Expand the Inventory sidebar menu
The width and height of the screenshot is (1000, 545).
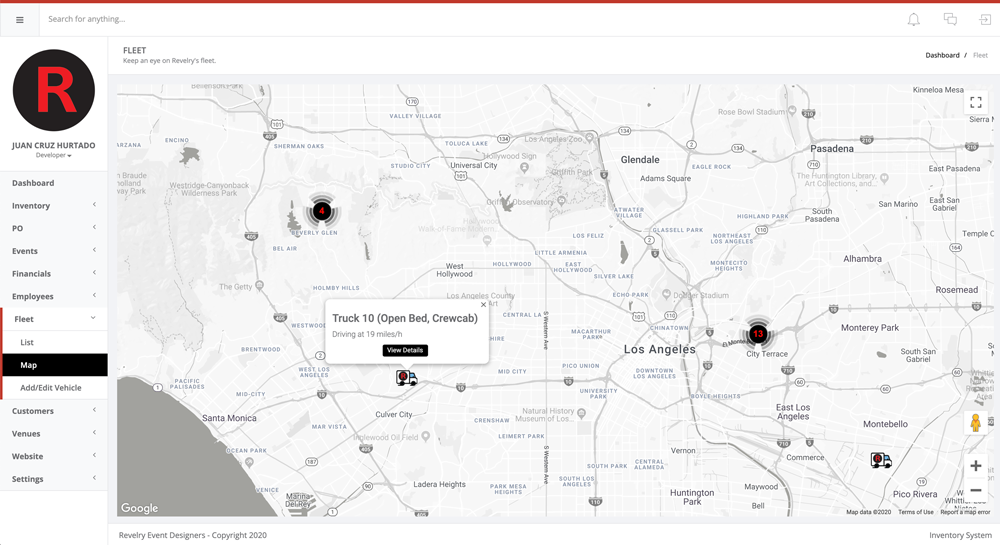54,206
